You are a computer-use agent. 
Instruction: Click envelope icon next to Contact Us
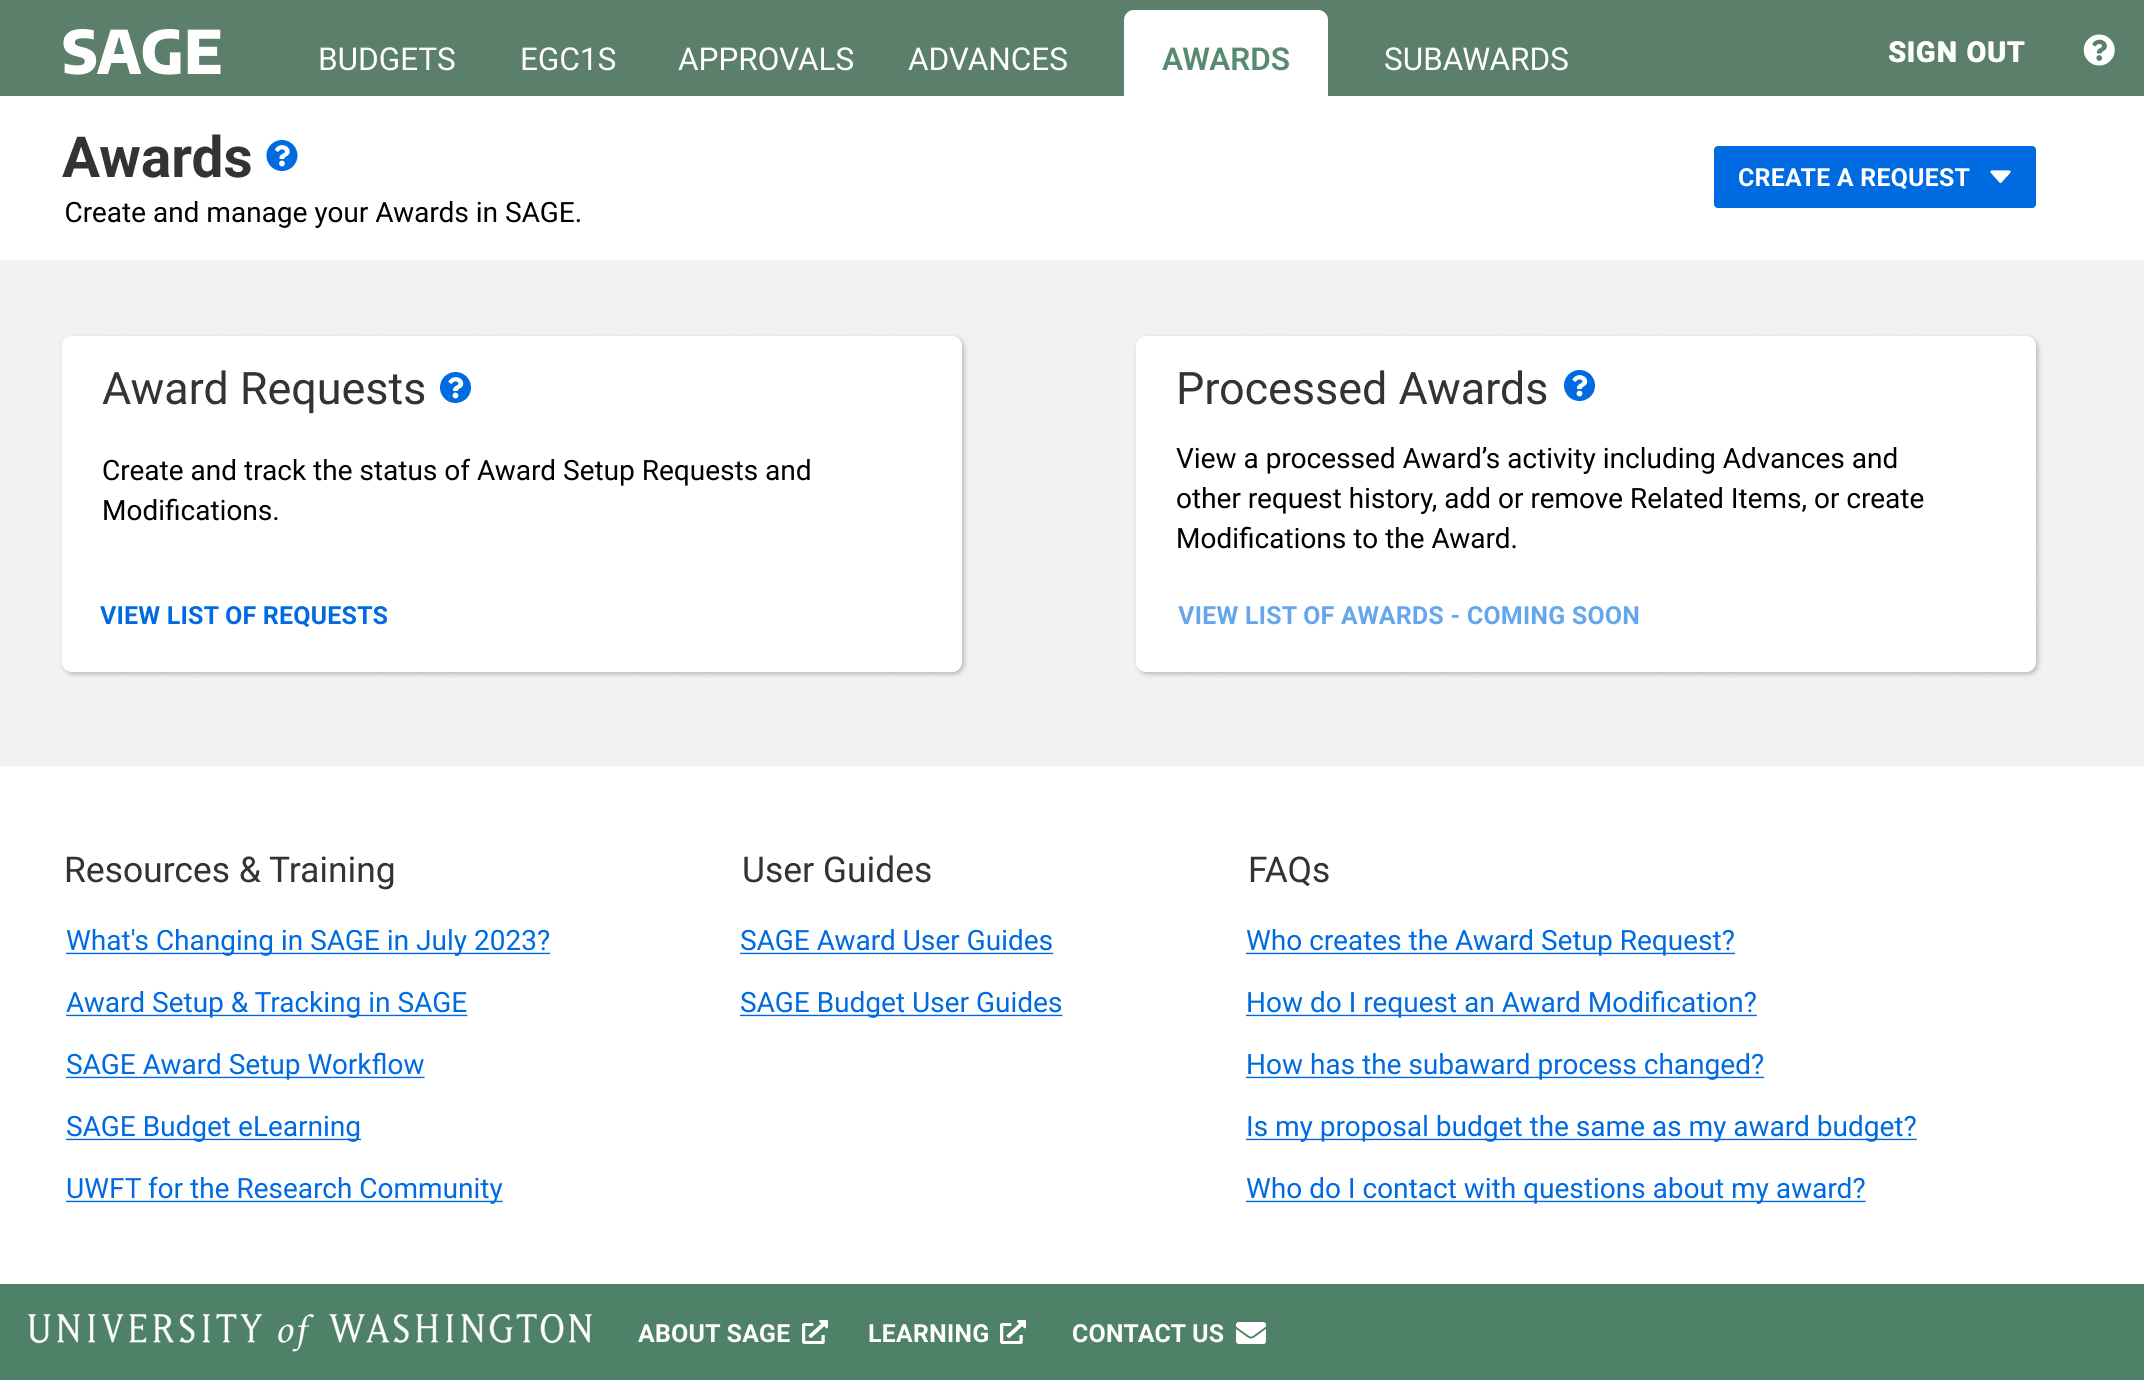[1251, 1332]
